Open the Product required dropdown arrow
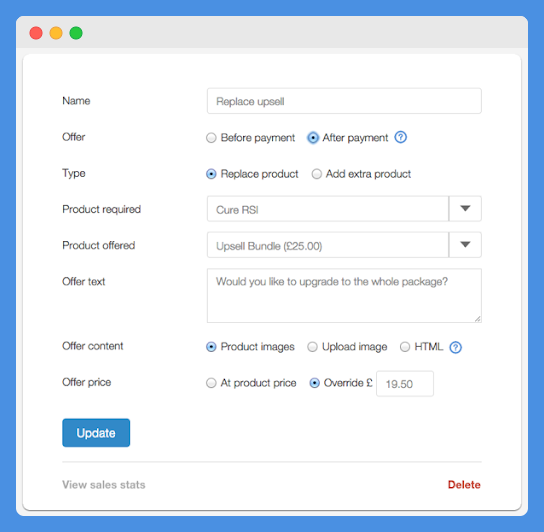 tap(465, 209)
